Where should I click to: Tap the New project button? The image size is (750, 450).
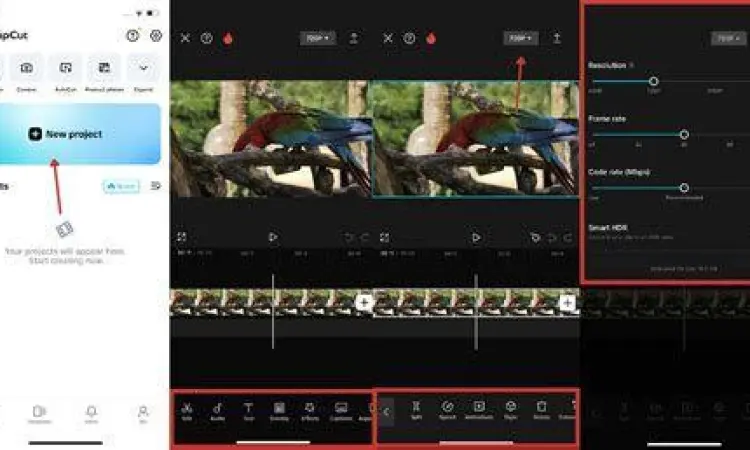pos(79,134)
